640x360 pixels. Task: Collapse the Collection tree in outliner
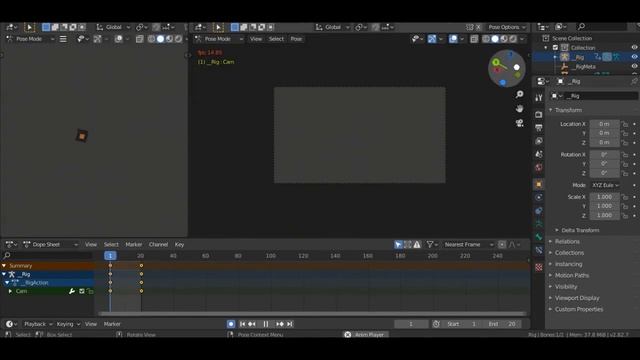tap(546, 48)
